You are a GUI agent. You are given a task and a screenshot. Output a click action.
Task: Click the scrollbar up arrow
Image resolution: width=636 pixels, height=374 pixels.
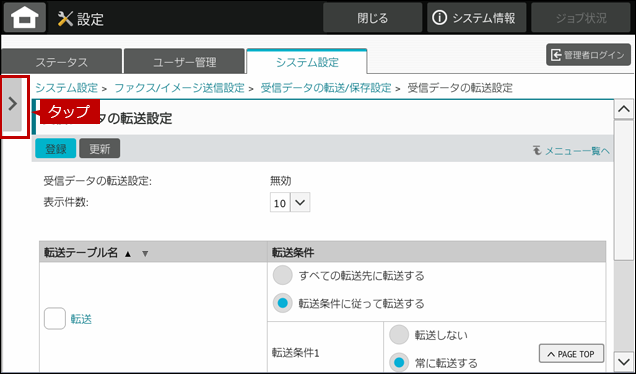[623, 109]
